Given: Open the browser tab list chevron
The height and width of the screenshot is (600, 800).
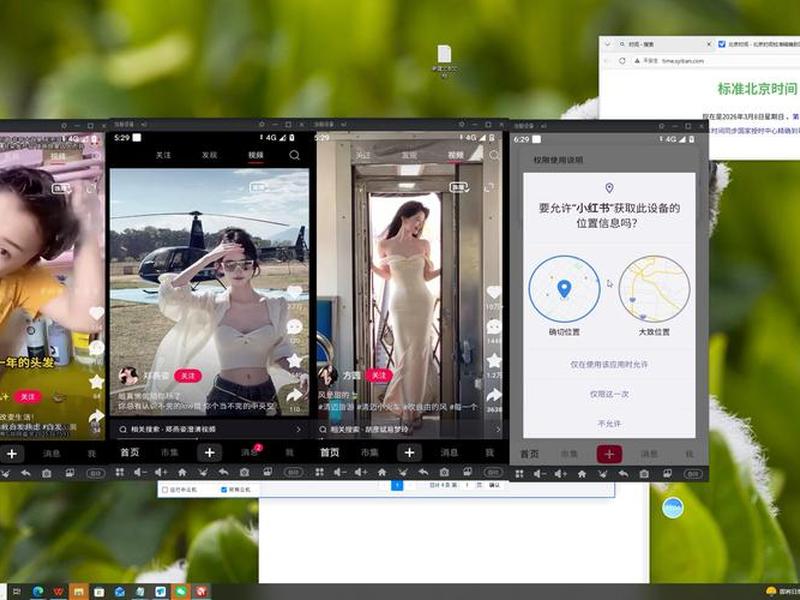Looking at the screenshot, I should pyautogui.click(x=607, y=44).
